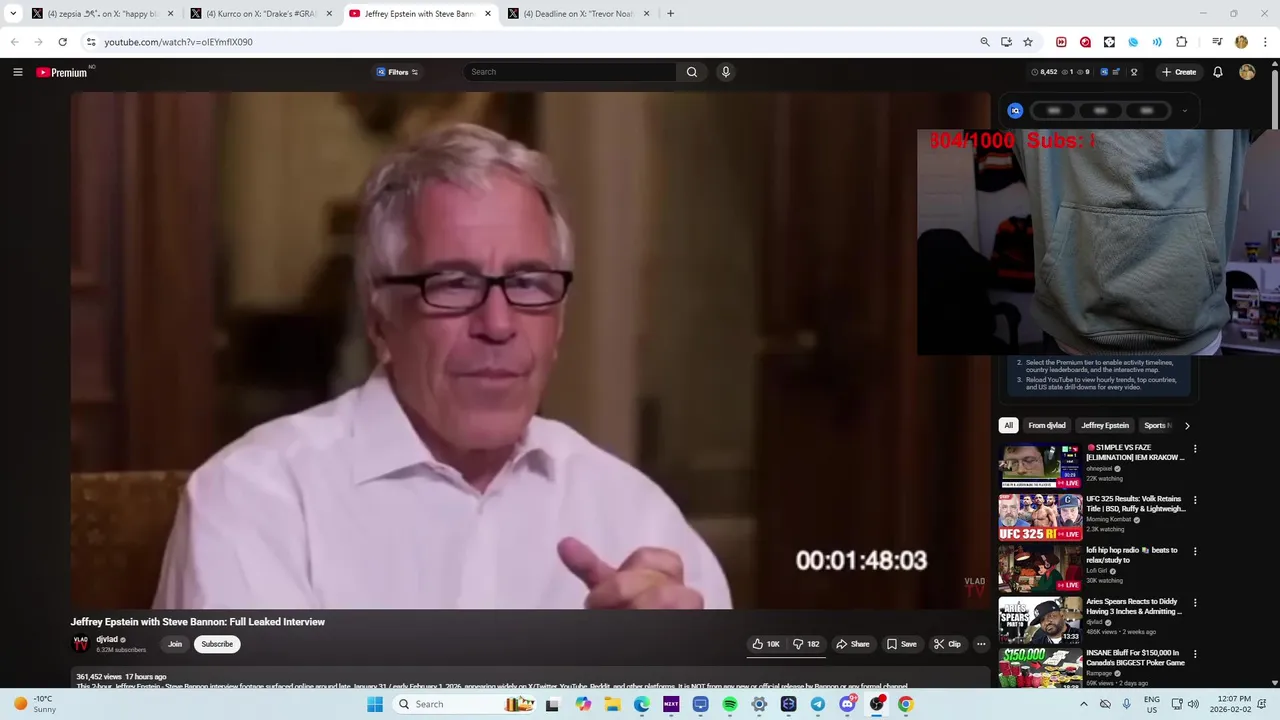Join the djvlad channel membership
The image size is (1280, 720).
pyautogui.click(x=175, y=644)
